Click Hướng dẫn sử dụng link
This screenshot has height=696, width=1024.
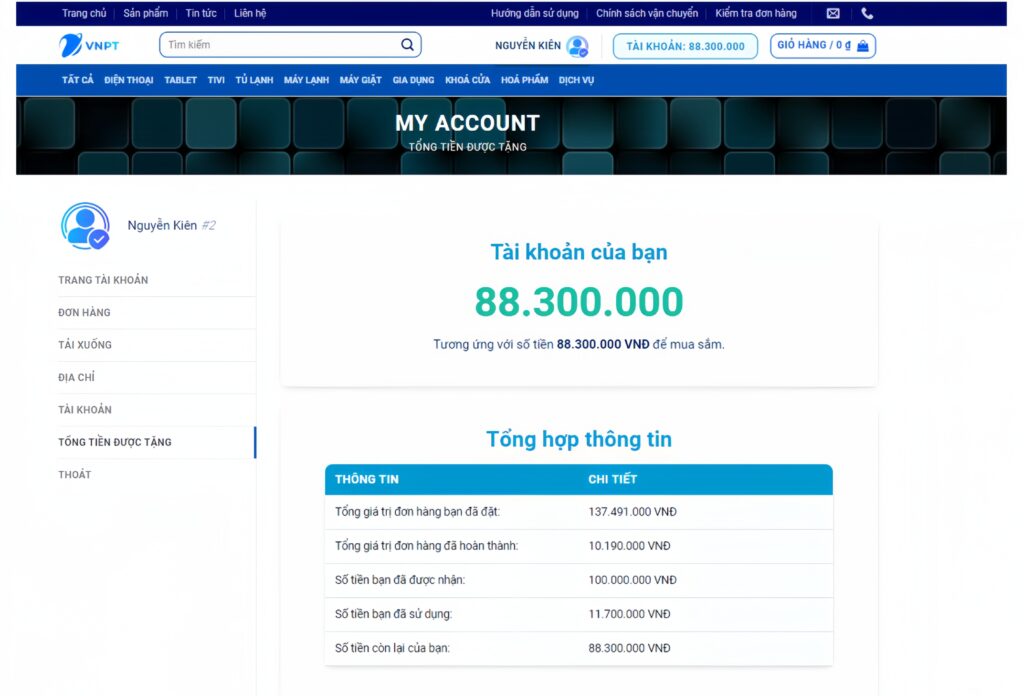coord(534,14)
